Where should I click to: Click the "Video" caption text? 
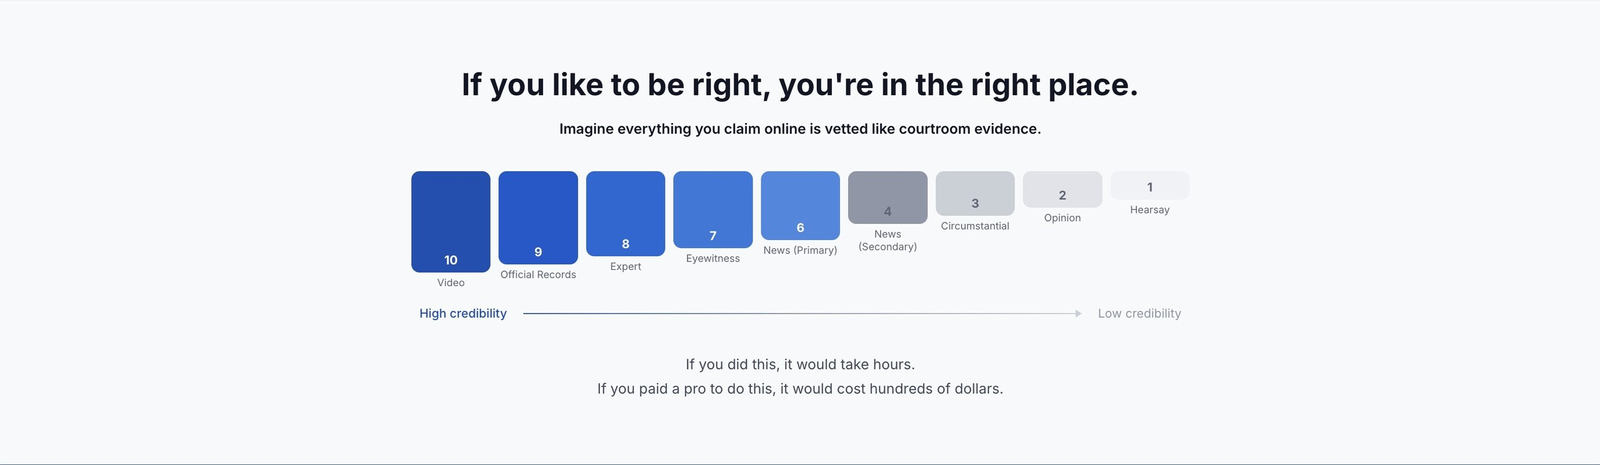click(451, 283)
